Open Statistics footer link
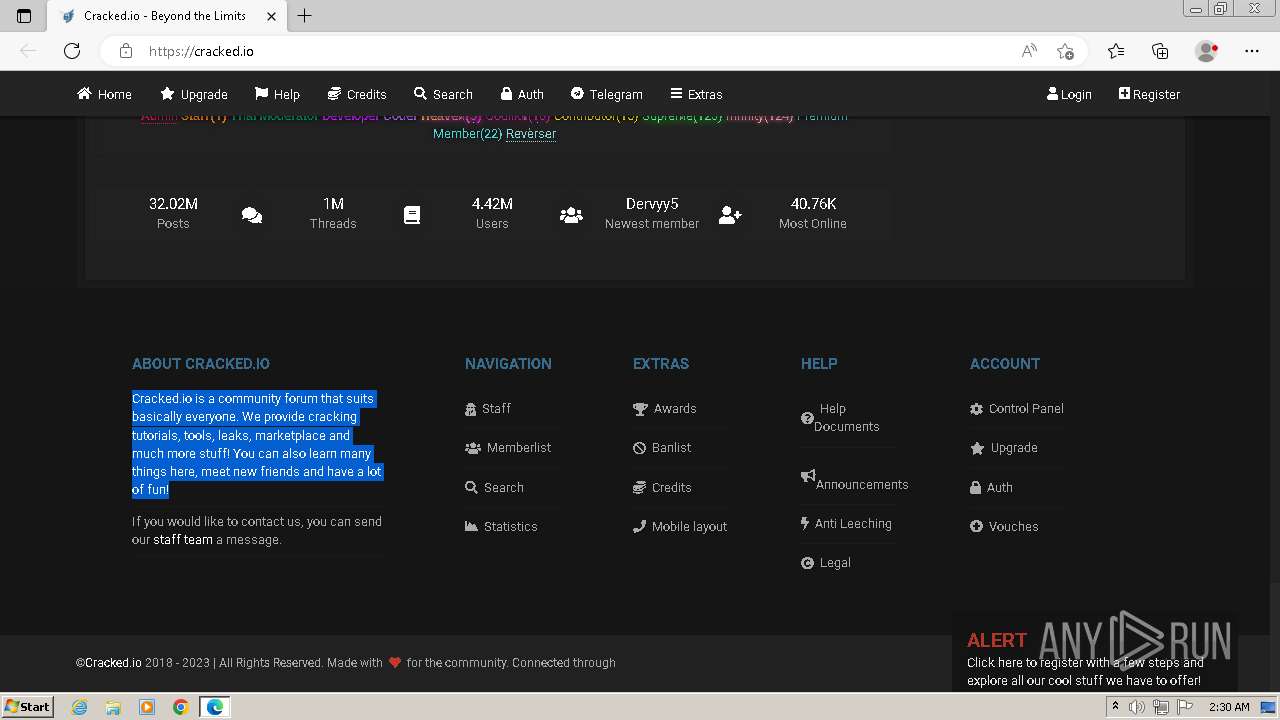Viewport: 1280px width, 720px height. pyautogui.click(x=501, y=527)
